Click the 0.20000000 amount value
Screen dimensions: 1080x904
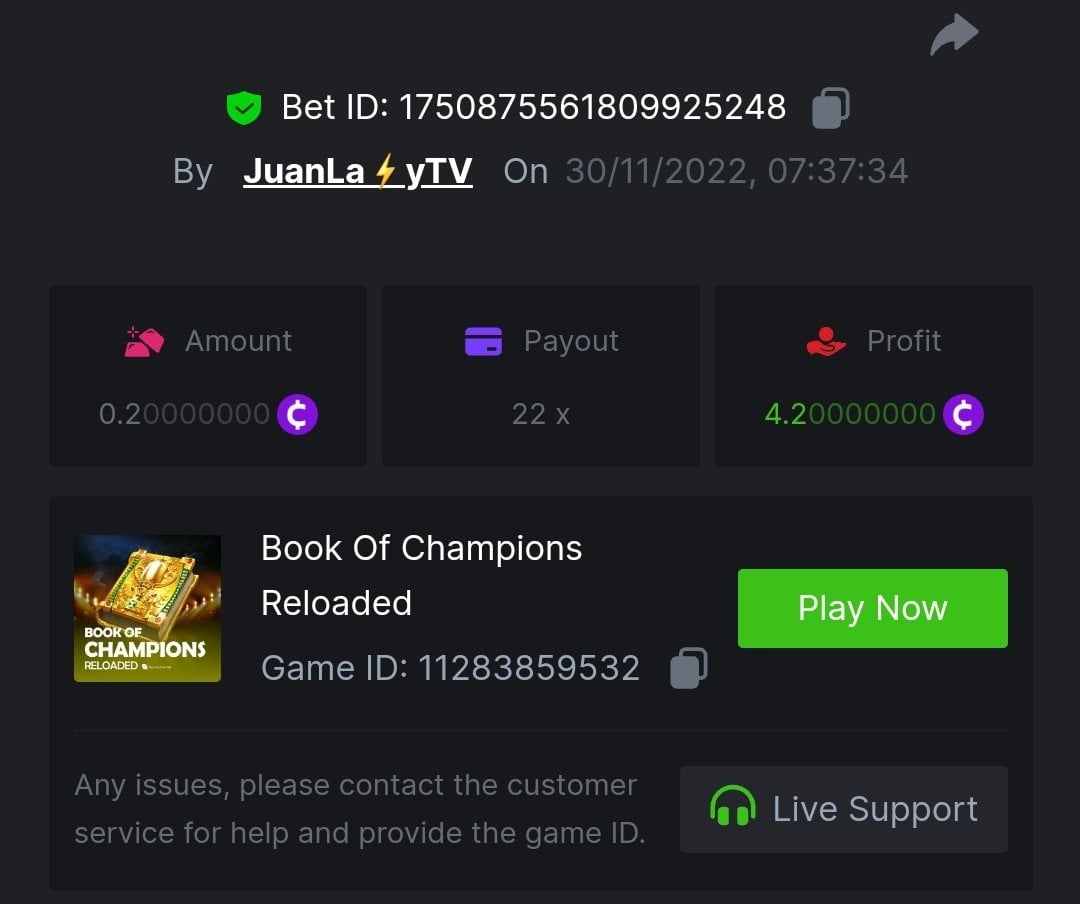click(184, 414)
